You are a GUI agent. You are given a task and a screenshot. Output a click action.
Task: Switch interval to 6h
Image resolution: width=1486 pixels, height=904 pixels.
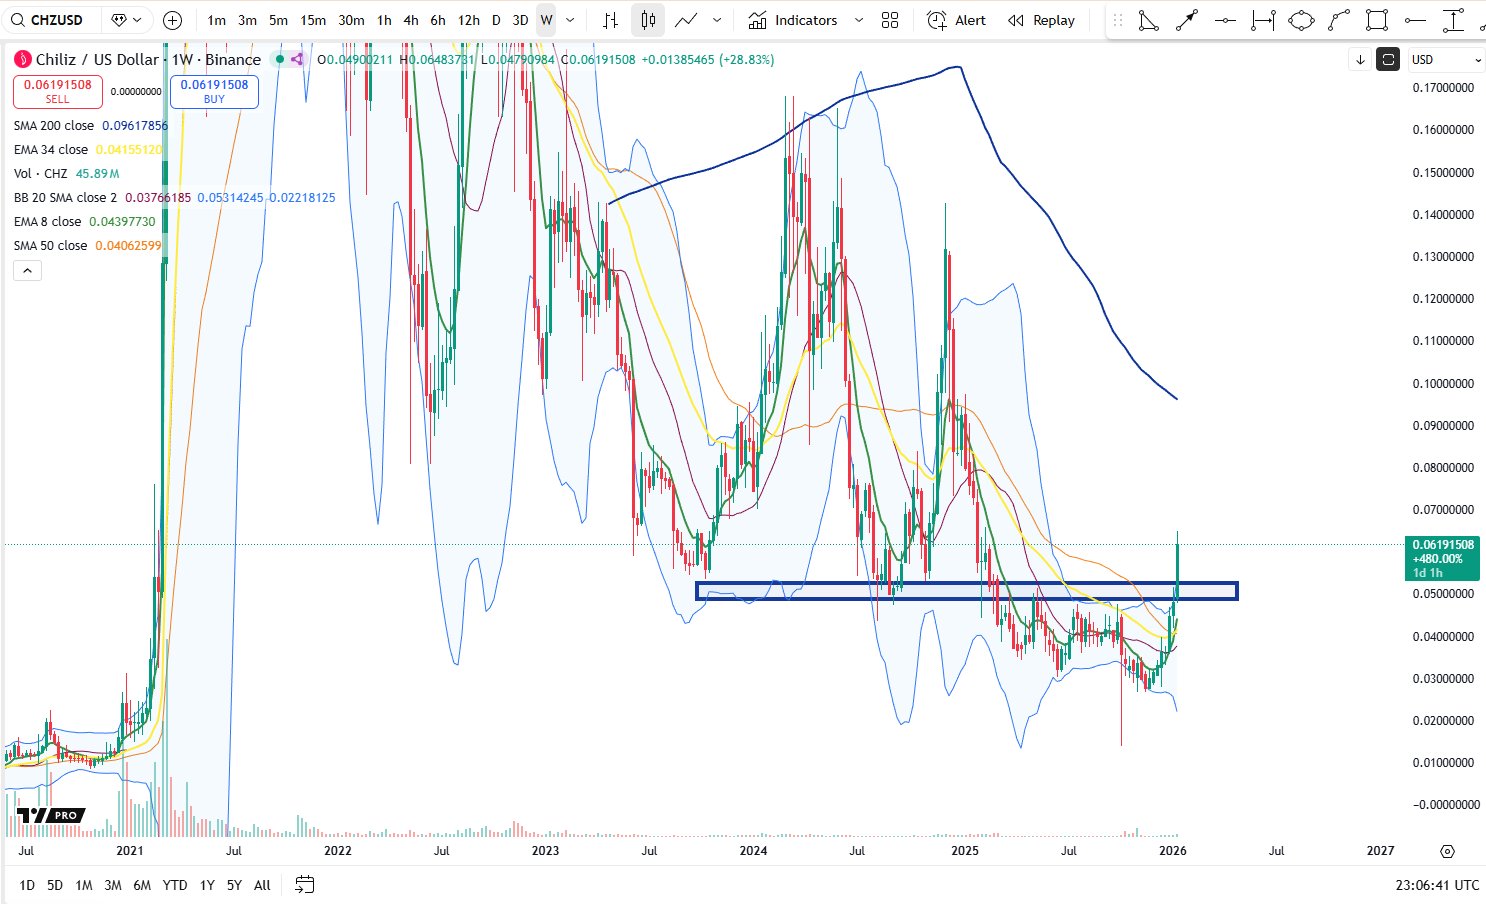[x=438, y=20]
